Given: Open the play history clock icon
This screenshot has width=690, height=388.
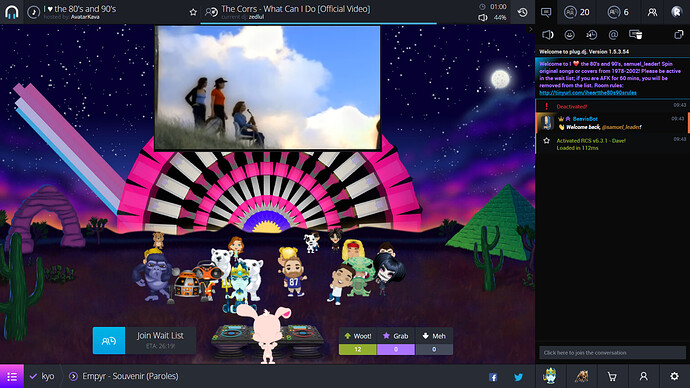Looking at the screenshot, I should click(522, 12).
